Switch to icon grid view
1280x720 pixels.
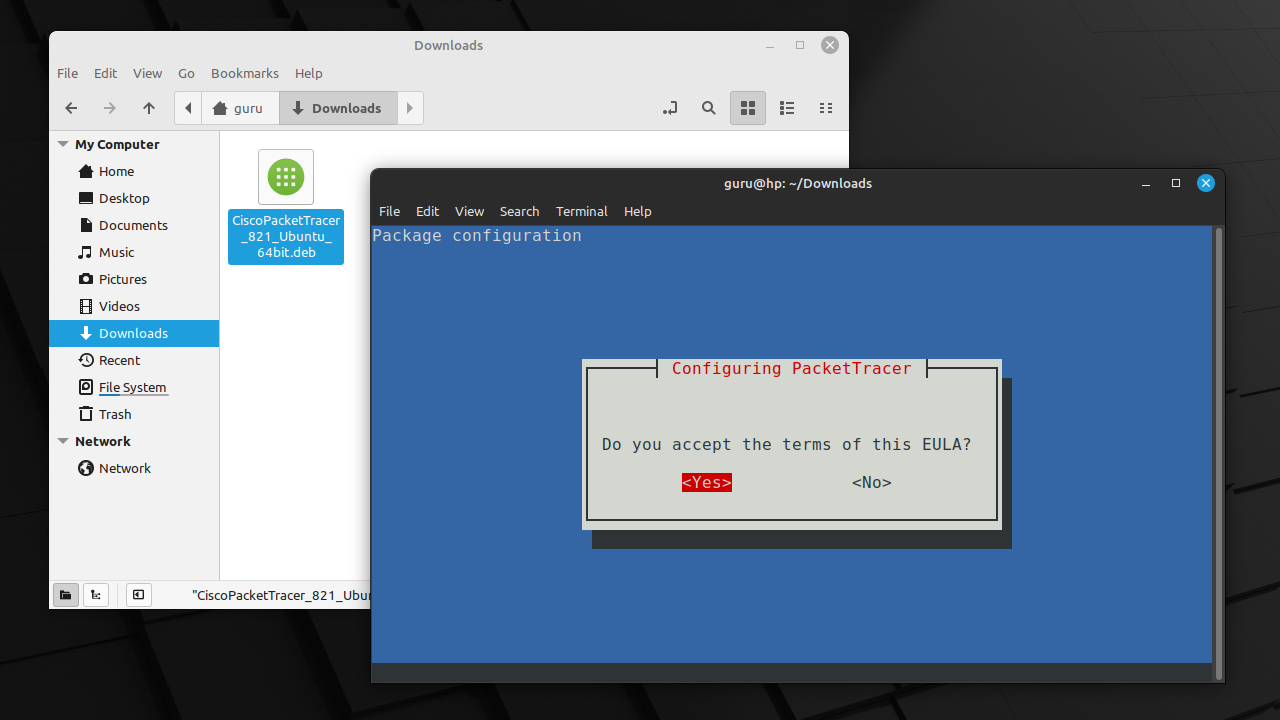[748, 108]
